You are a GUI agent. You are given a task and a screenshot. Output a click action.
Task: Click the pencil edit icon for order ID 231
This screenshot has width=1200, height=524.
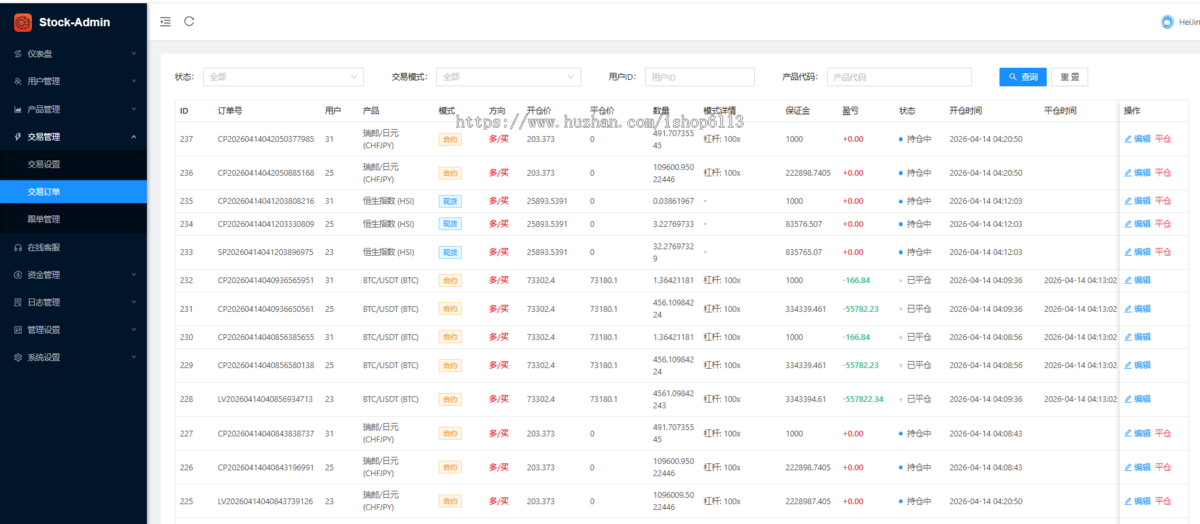tap(1128, 309)
